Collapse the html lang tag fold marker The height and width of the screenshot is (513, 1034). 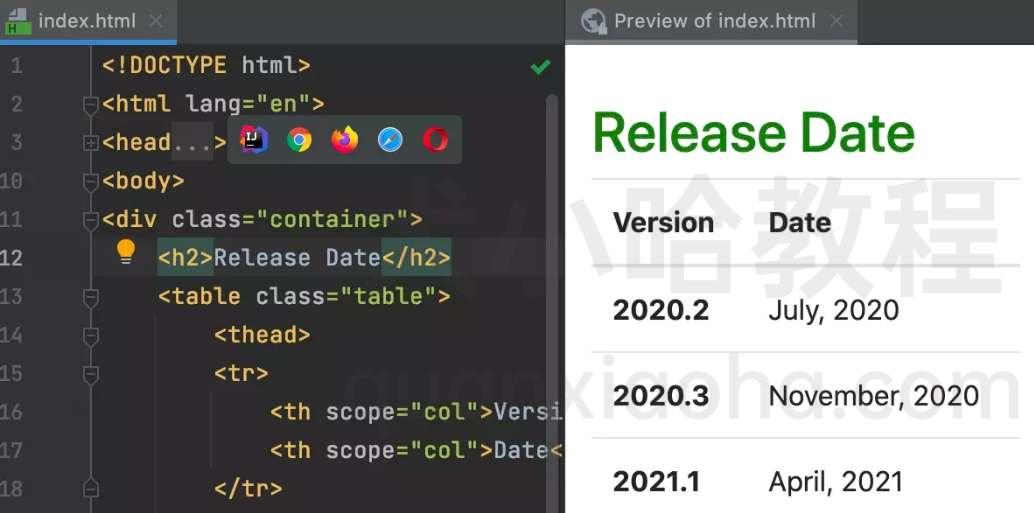coord(91,105)
